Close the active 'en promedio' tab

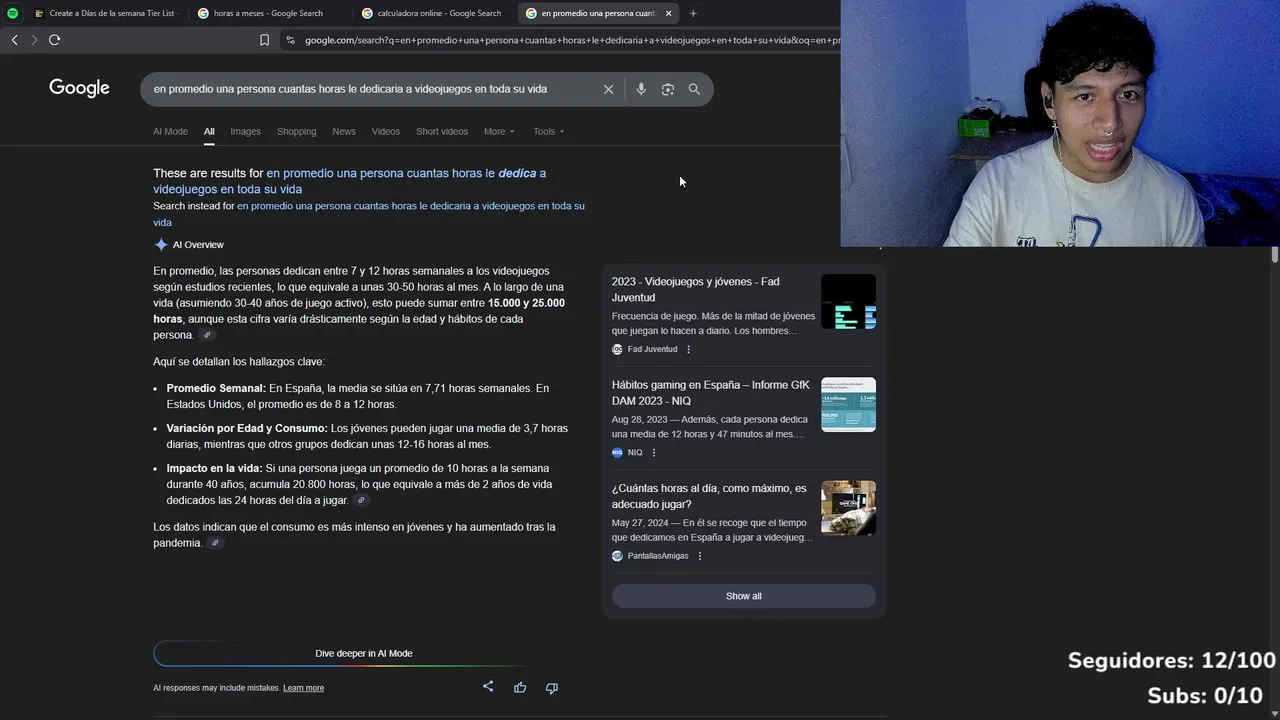tap(668, 13)
